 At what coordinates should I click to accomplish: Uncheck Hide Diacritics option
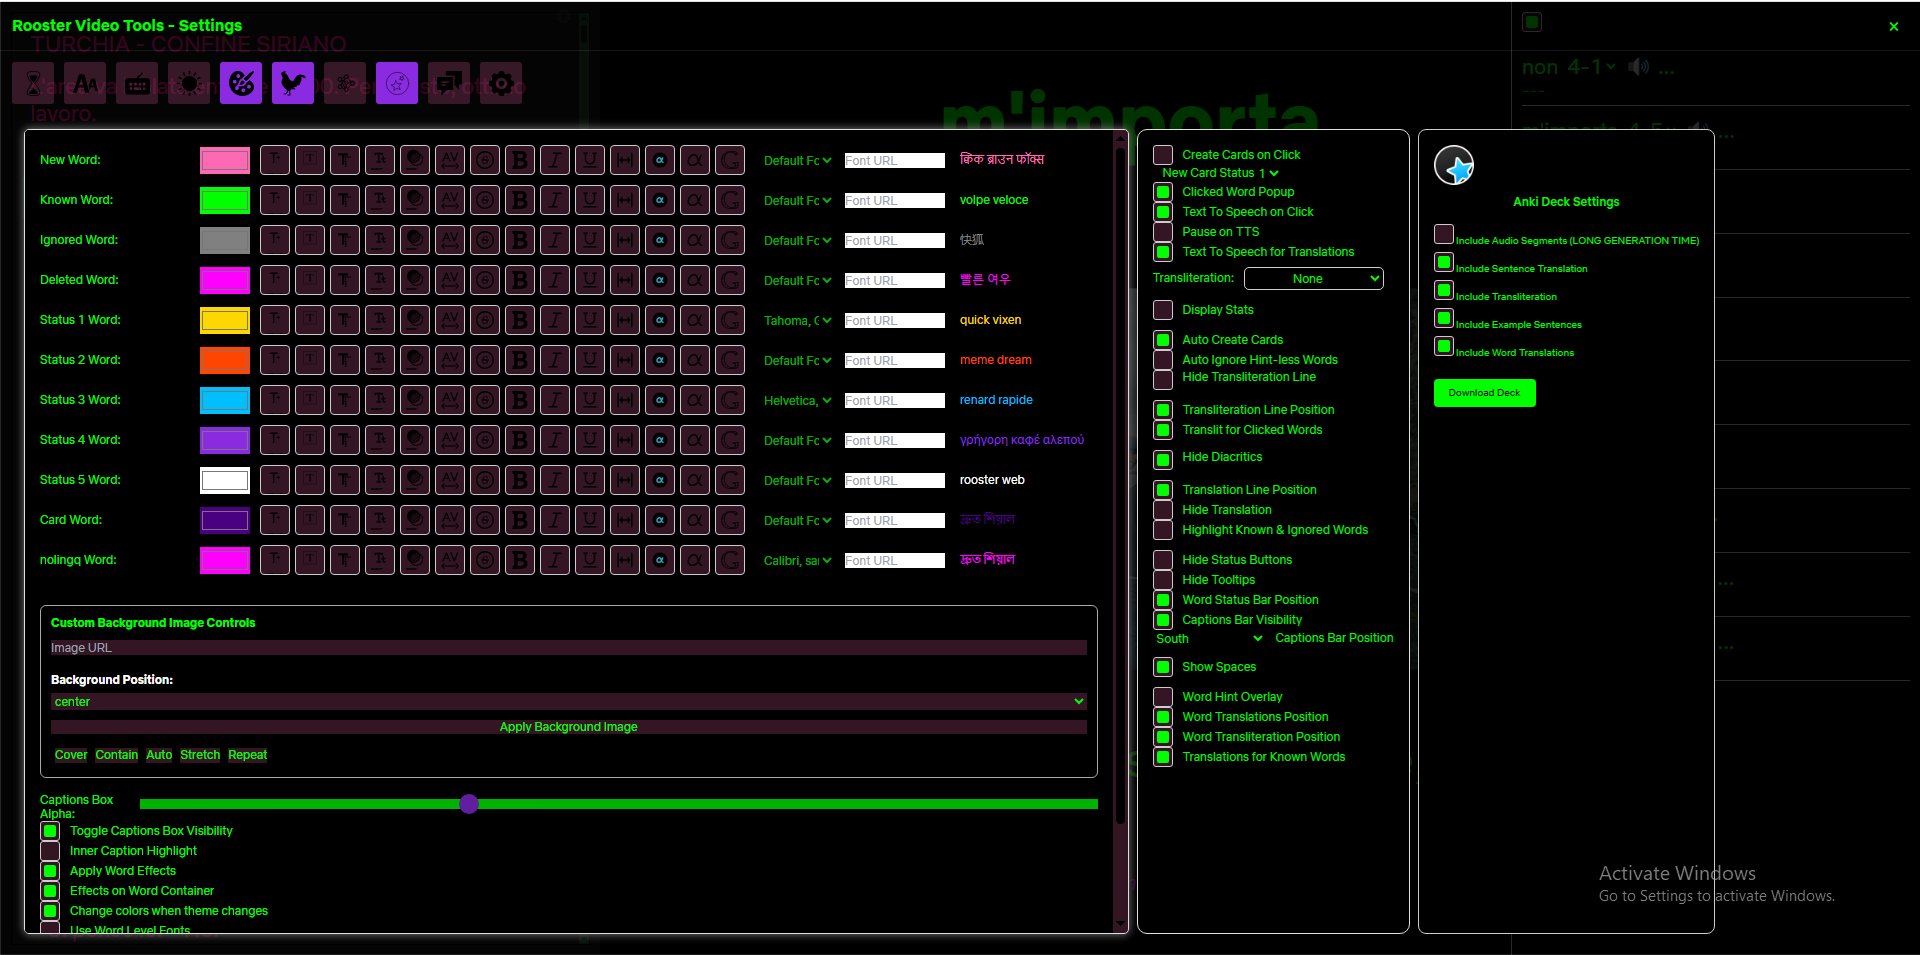1163,459
